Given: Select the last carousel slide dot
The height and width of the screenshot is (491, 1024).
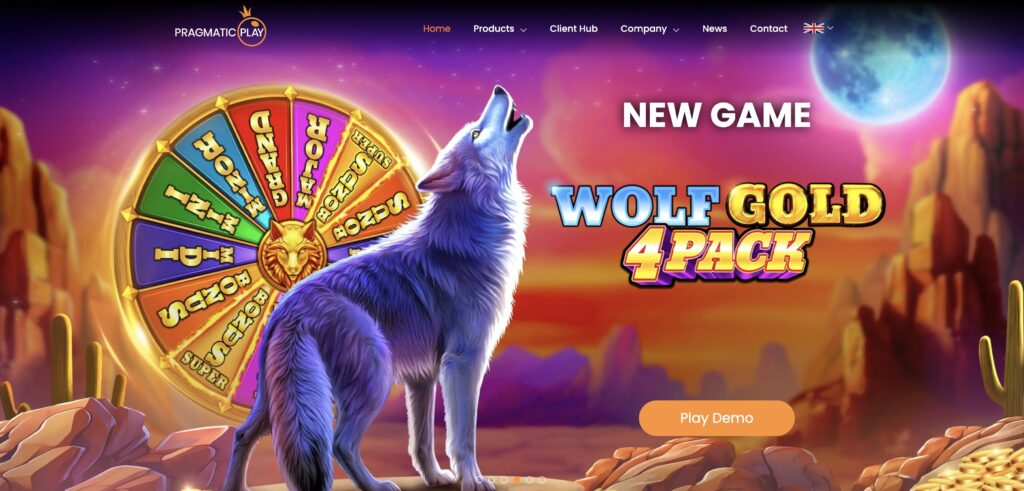Looking at the screenshot, I should coord(541,480).
